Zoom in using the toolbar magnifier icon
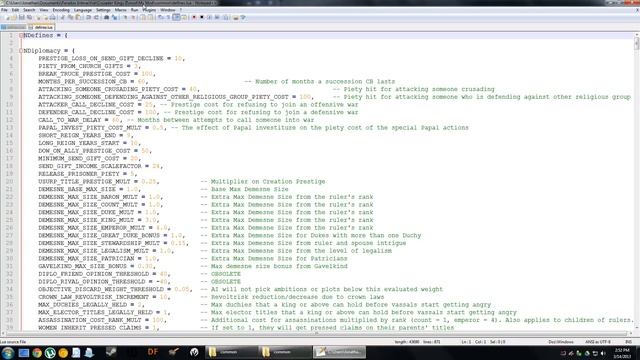This screenshot has height=360, width=640. coord(124,18)
